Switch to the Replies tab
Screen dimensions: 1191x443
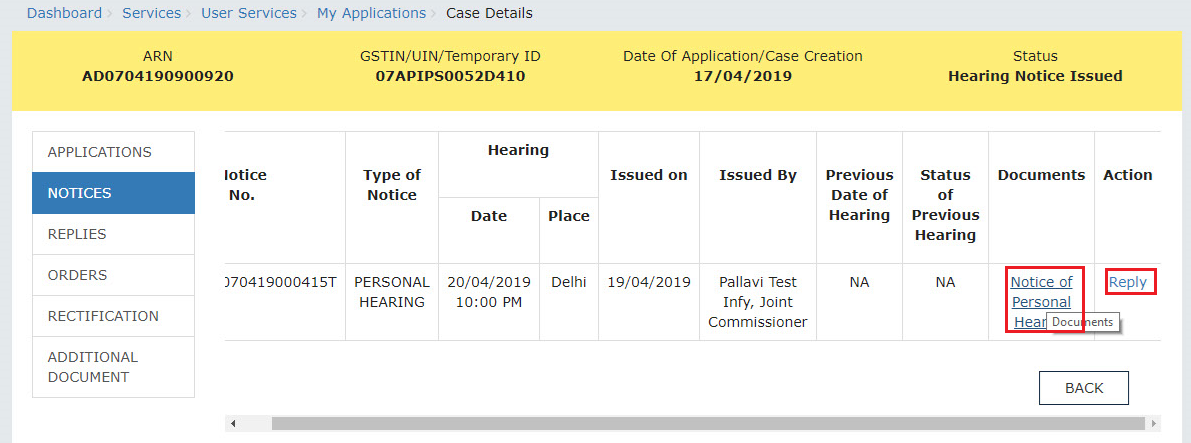click(113, 234)
